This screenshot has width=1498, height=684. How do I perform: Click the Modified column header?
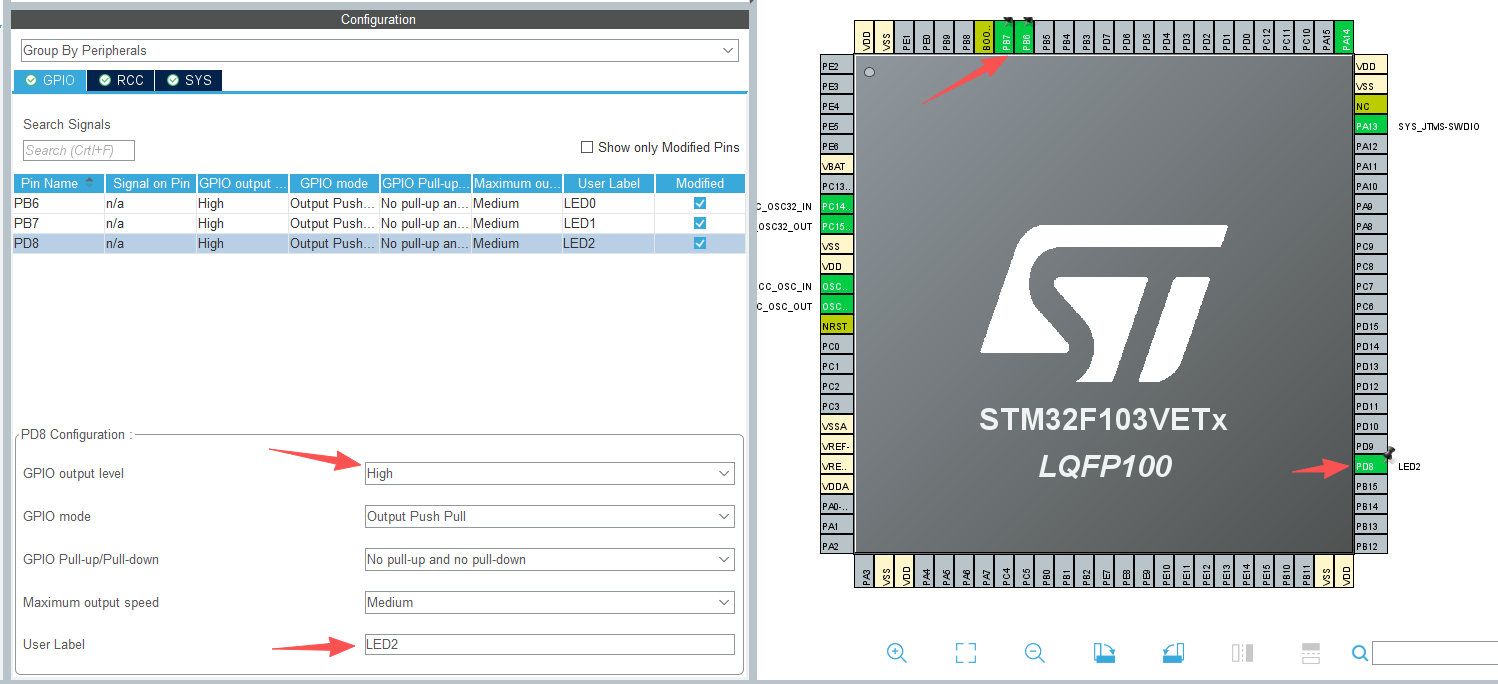700,183
